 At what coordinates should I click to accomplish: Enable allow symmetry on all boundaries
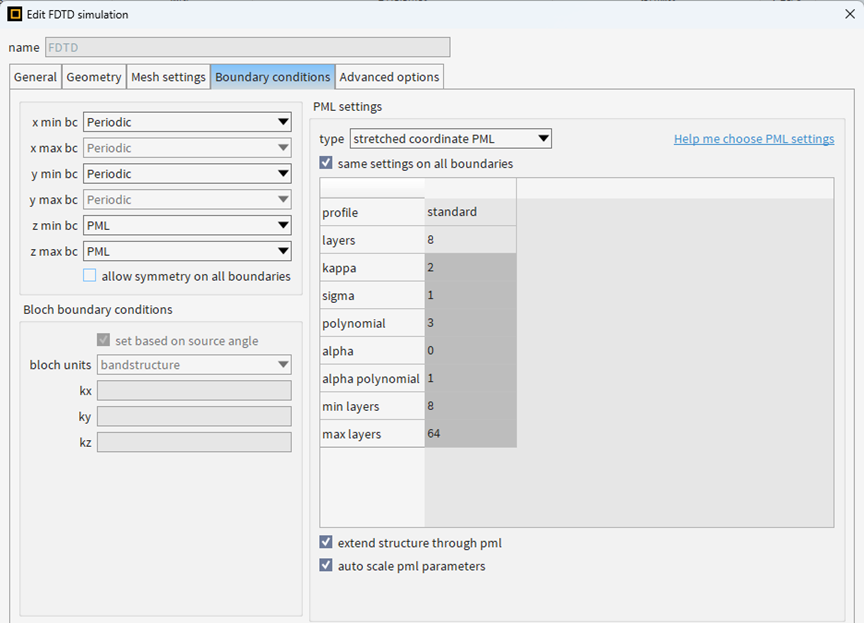pyautogui.click(x=89, y=275)
